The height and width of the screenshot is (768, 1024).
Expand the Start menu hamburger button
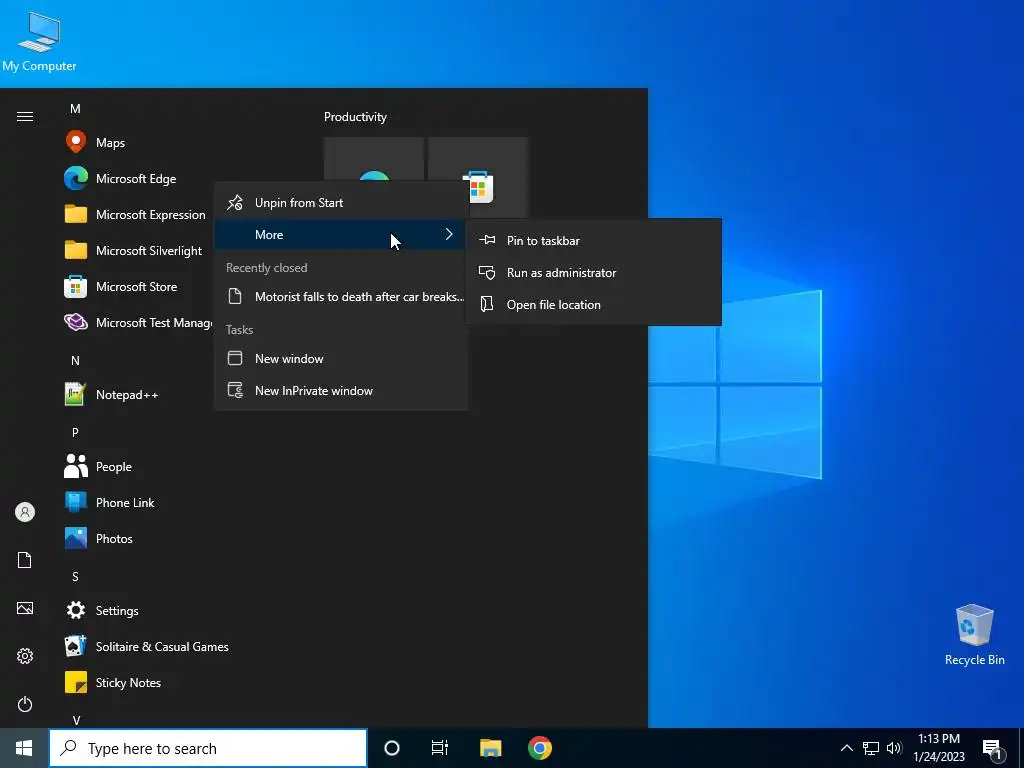pos(25,116)
